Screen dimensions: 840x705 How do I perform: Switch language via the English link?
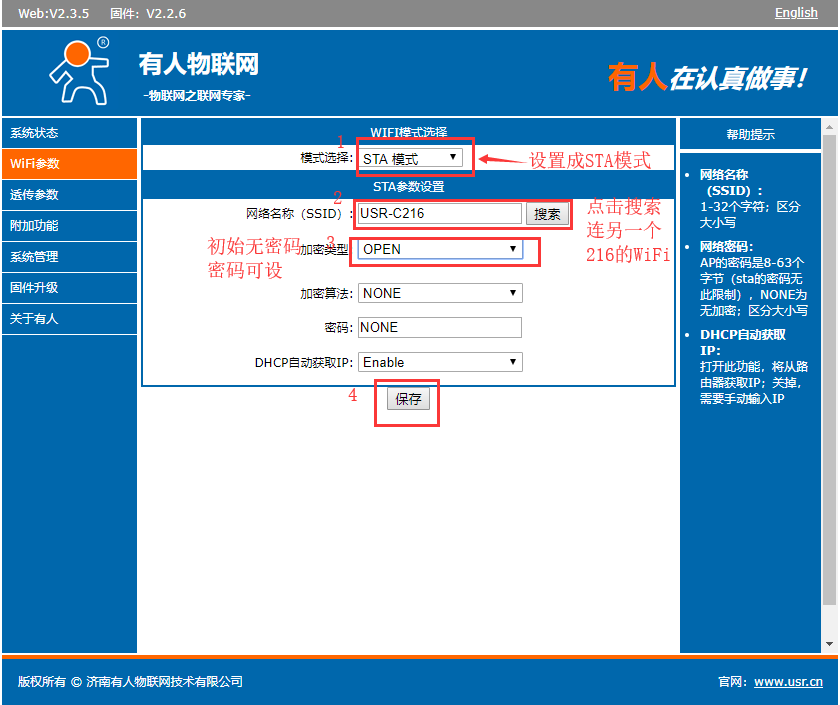tap(796, 13)
